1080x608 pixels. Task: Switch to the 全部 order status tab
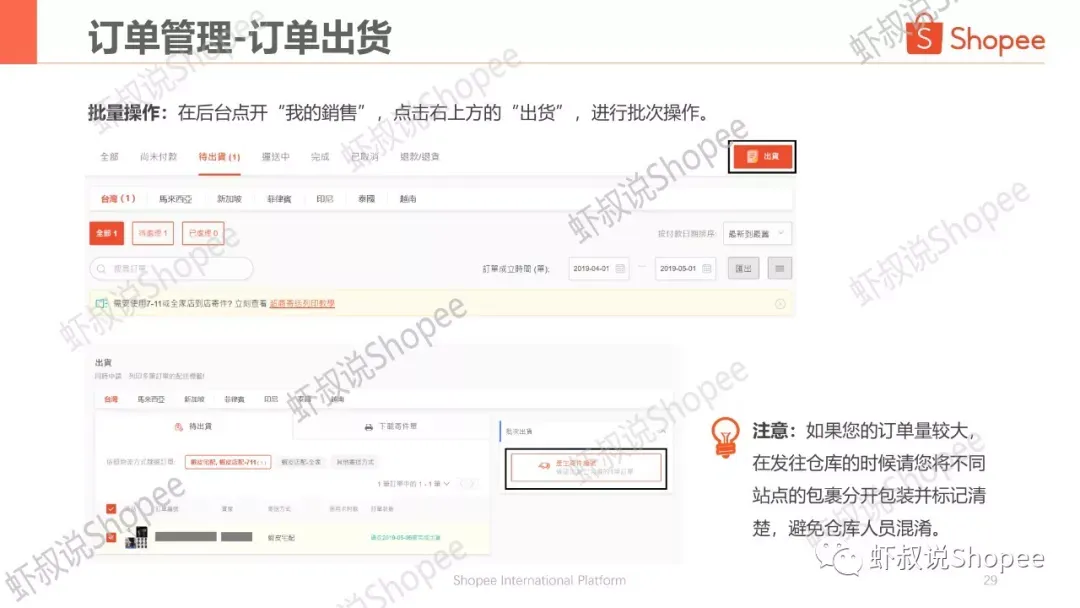[110, 157]
